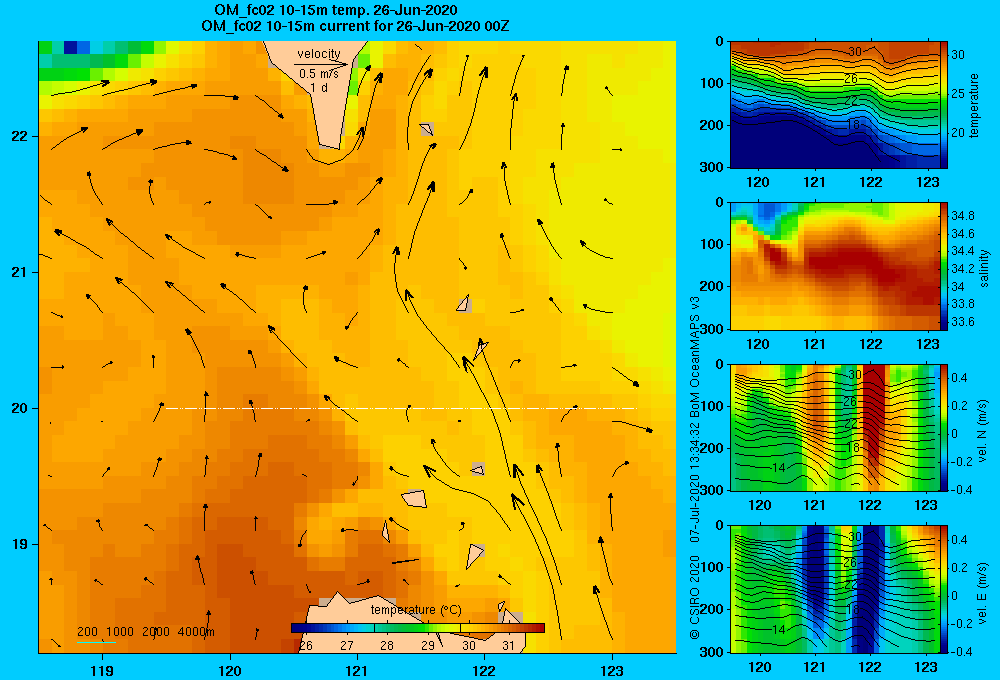Click the "vel. E (m/s)" axis label
The width and height of the screenshot is (1000, 680).
pyautogui.click(x=983, y=593)
